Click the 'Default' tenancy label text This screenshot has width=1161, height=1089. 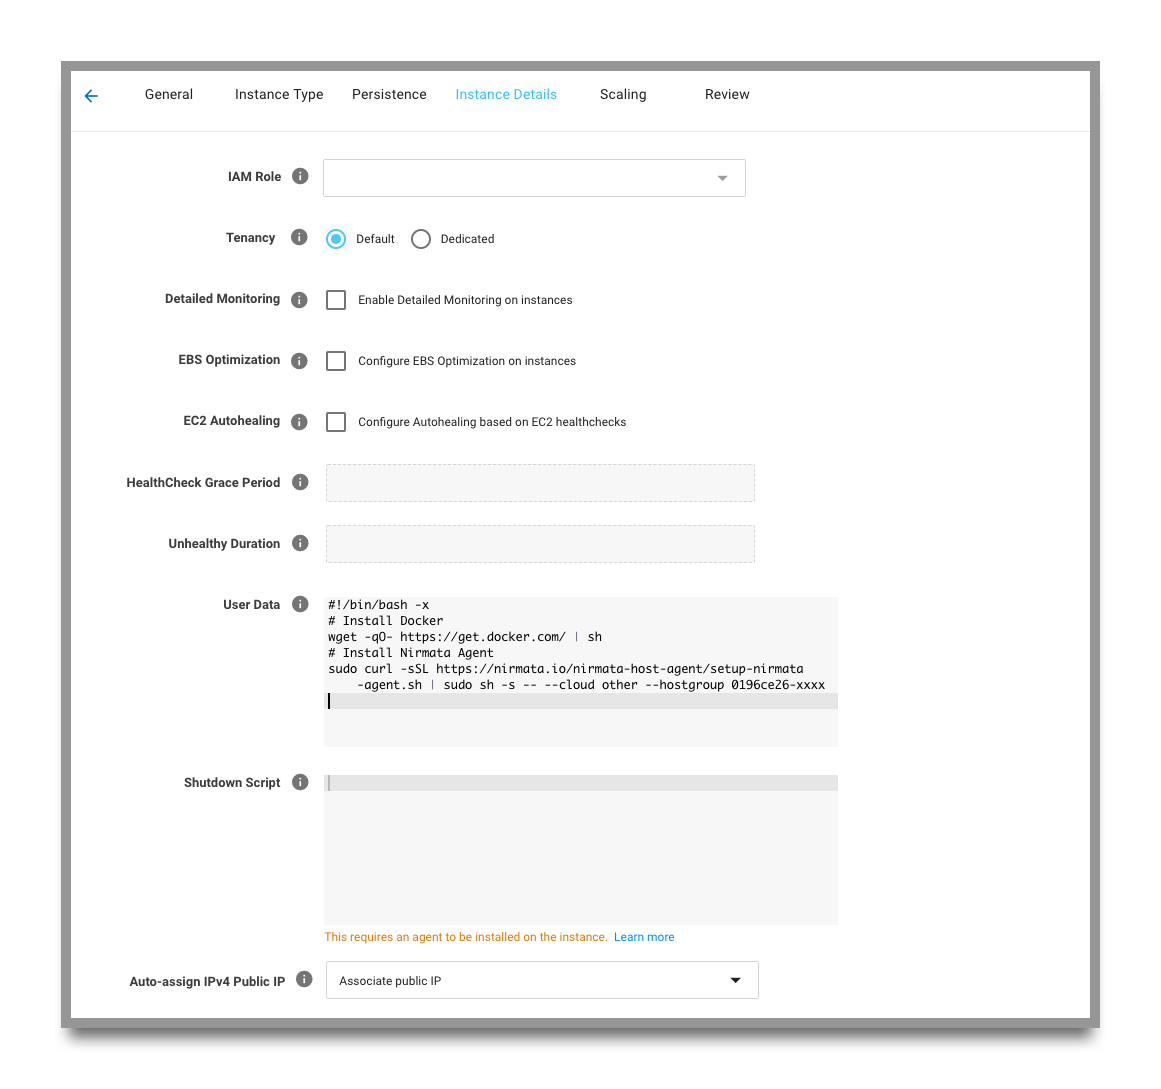pos(375,239)
